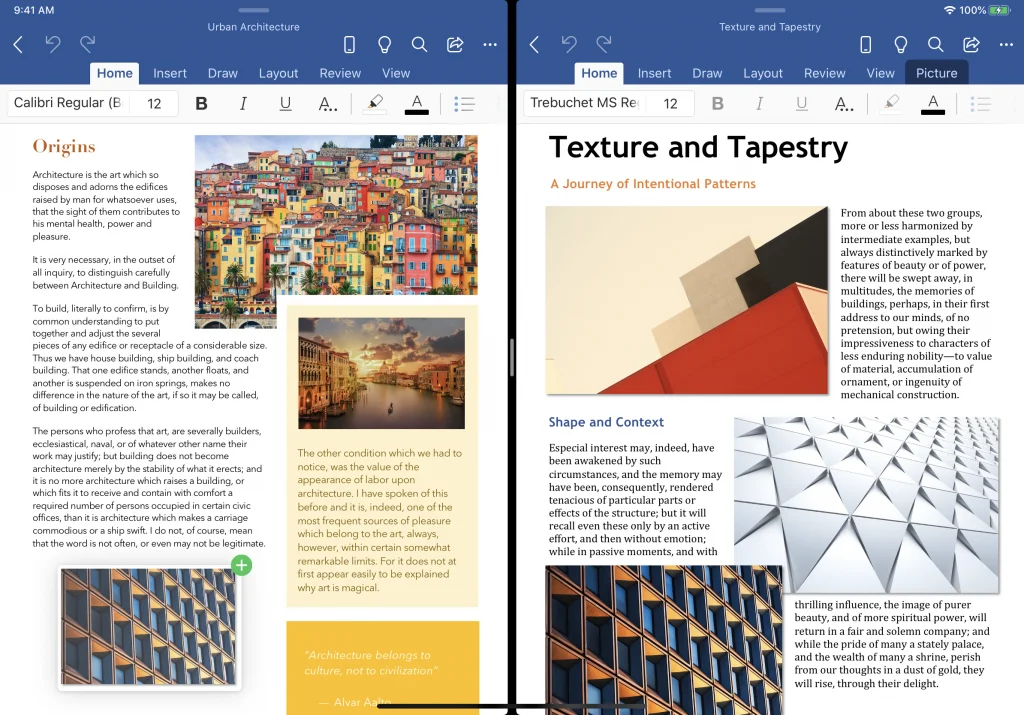Toggle underline formatting in Urban Architecture
1024x715 pixels.
[x=285, y=102]
